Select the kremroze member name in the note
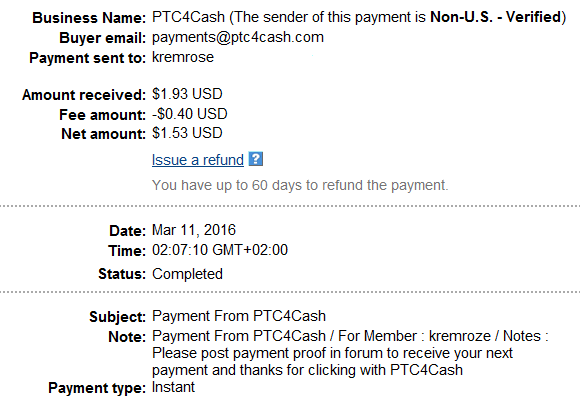The image size is (580, 403). (x=459, y=336)
